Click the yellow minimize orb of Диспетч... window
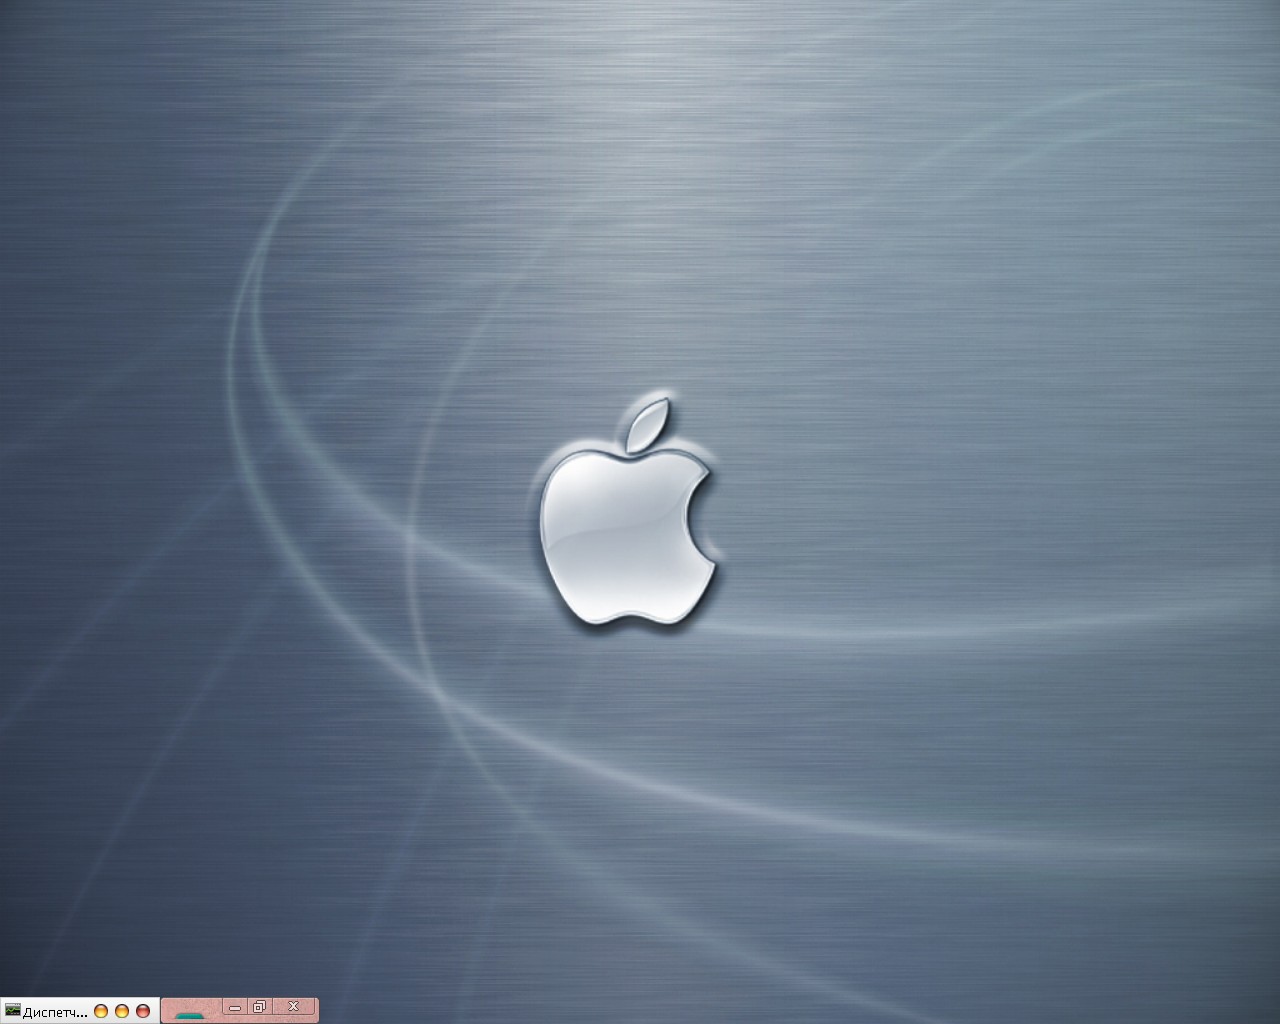The height and width of the screenshot is (1024, 1280). [x=101, y=1011]
